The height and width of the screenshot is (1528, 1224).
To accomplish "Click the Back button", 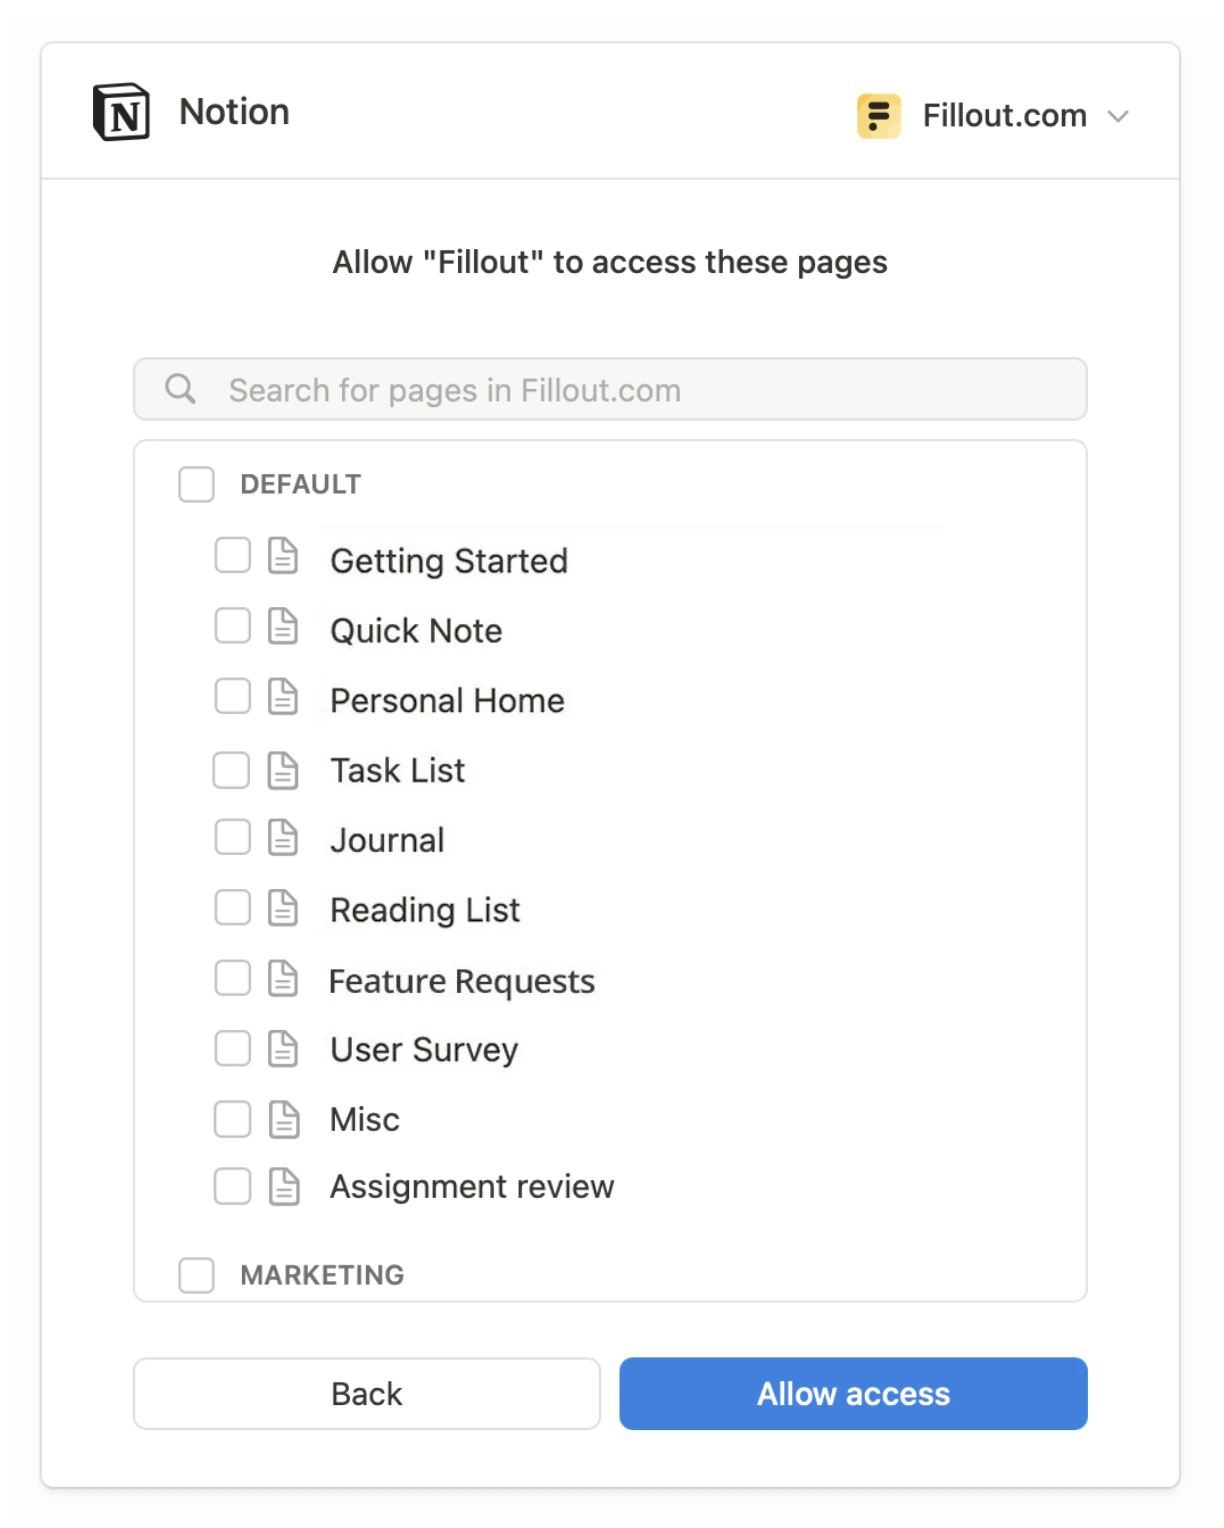I will (366, 1393).
